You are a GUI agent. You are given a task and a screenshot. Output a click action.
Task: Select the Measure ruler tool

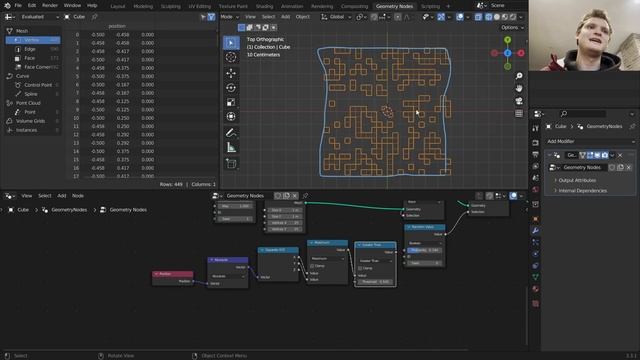pos(231,147)
